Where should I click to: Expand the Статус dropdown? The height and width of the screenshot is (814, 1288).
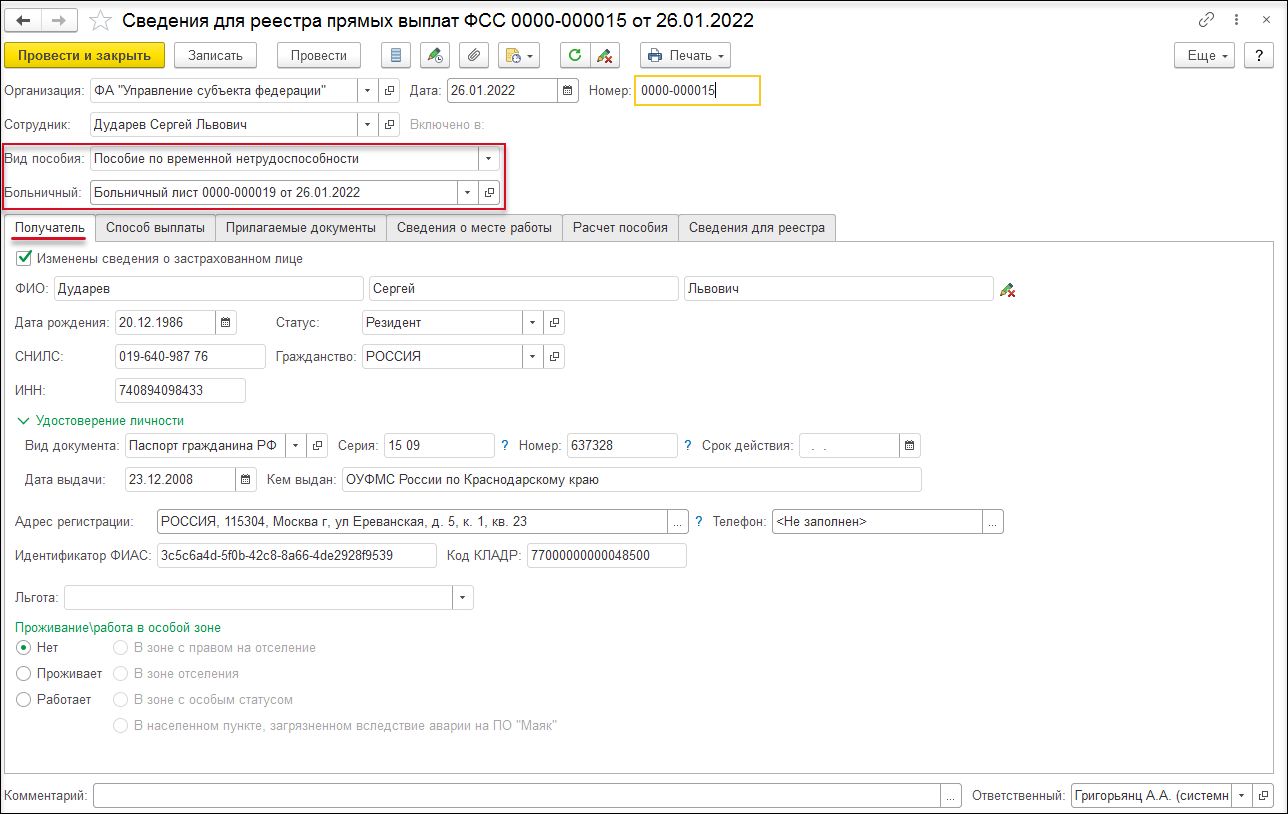click(533, 322)
